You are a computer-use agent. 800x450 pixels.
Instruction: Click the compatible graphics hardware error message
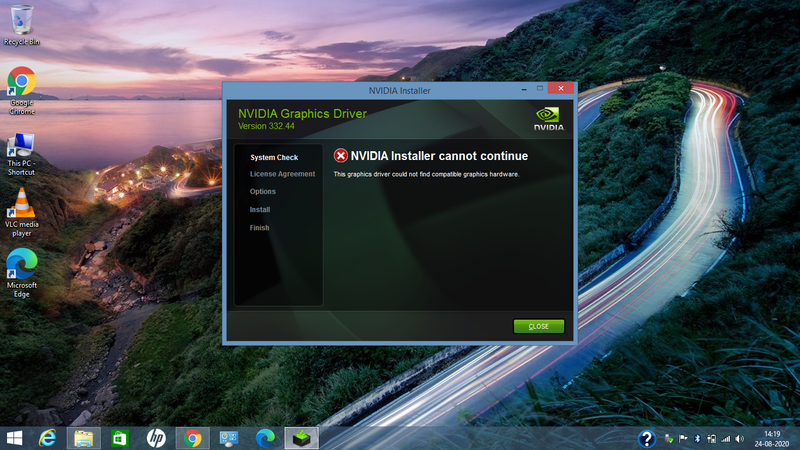426,174
